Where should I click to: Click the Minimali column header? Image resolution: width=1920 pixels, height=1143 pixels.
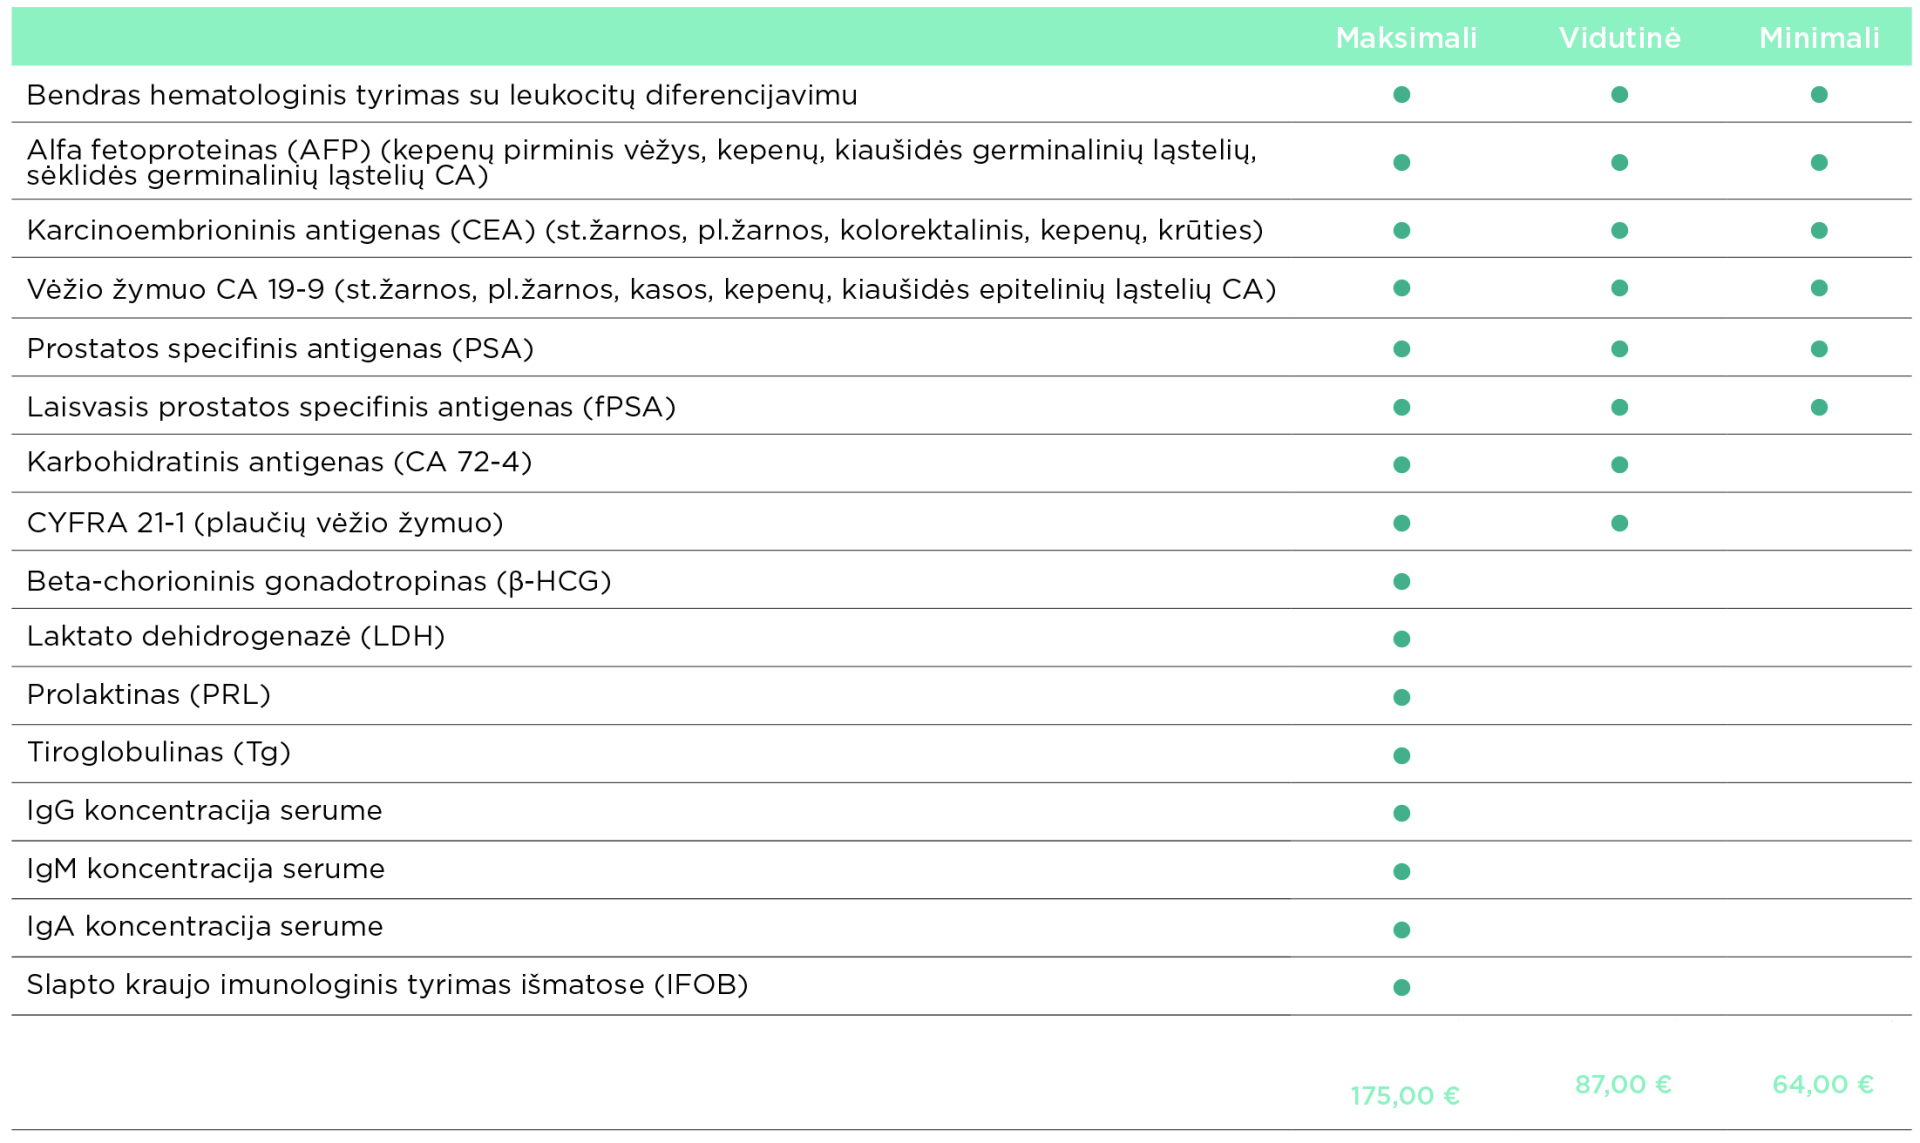tap(1819, 38)
